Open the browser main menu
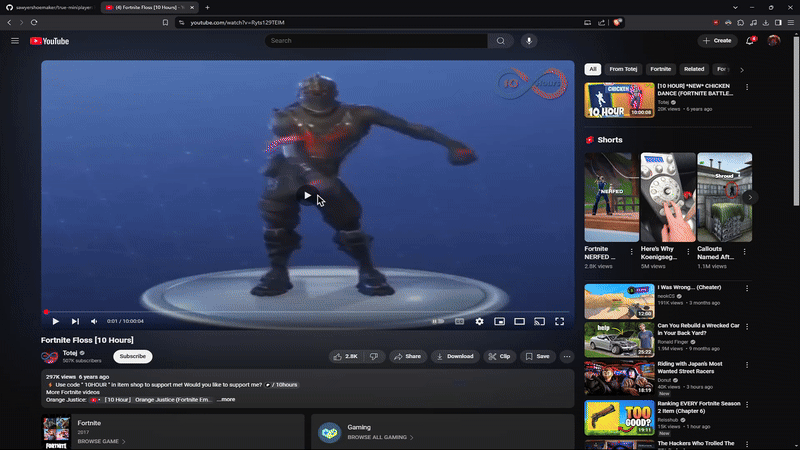 791,22
